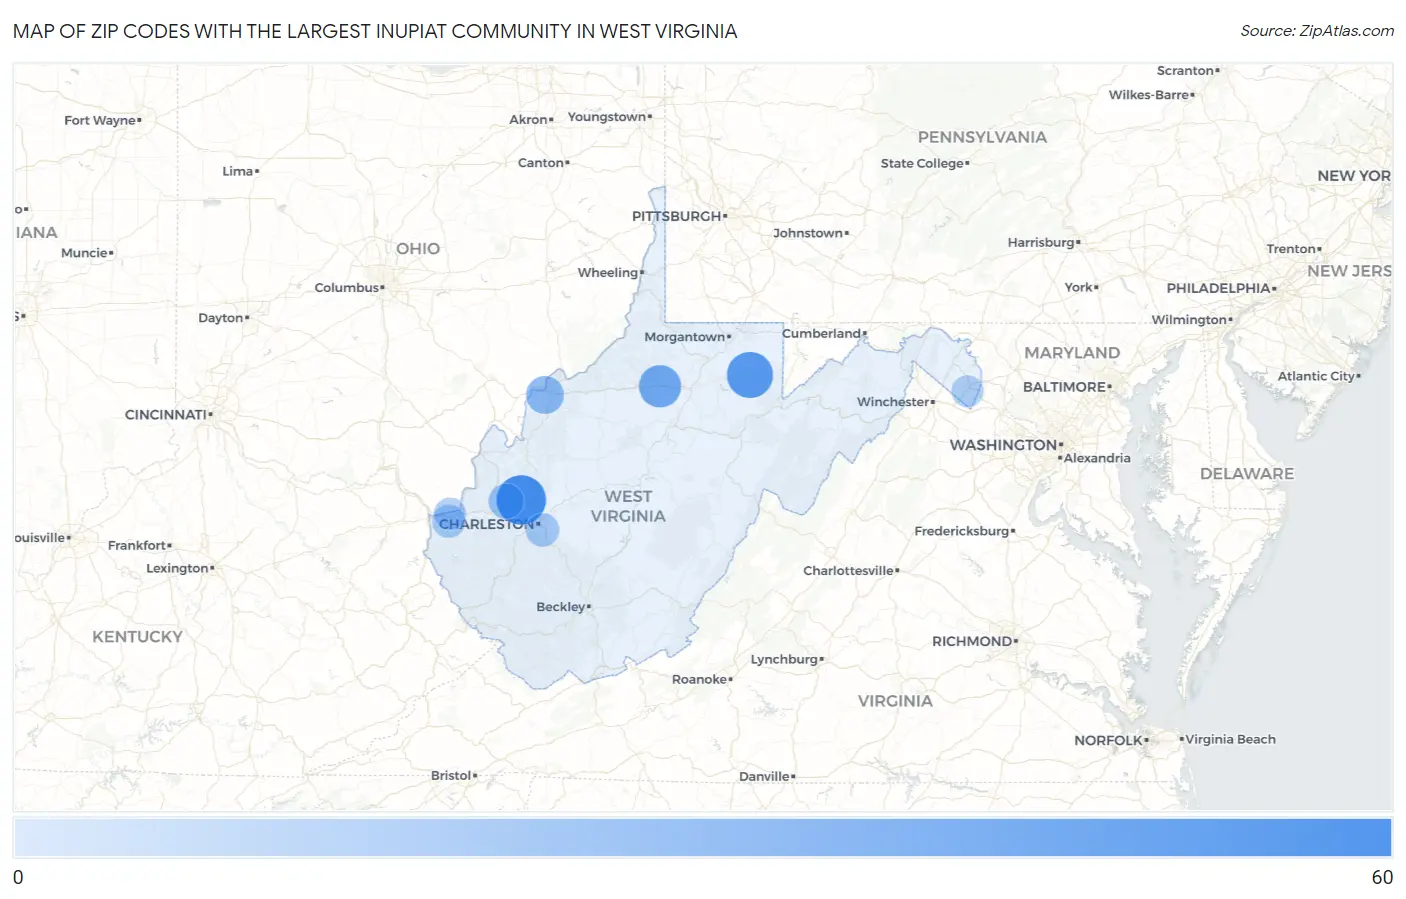
Task: Click the Fredericksburg city label
Action: [x=962, y=531]
